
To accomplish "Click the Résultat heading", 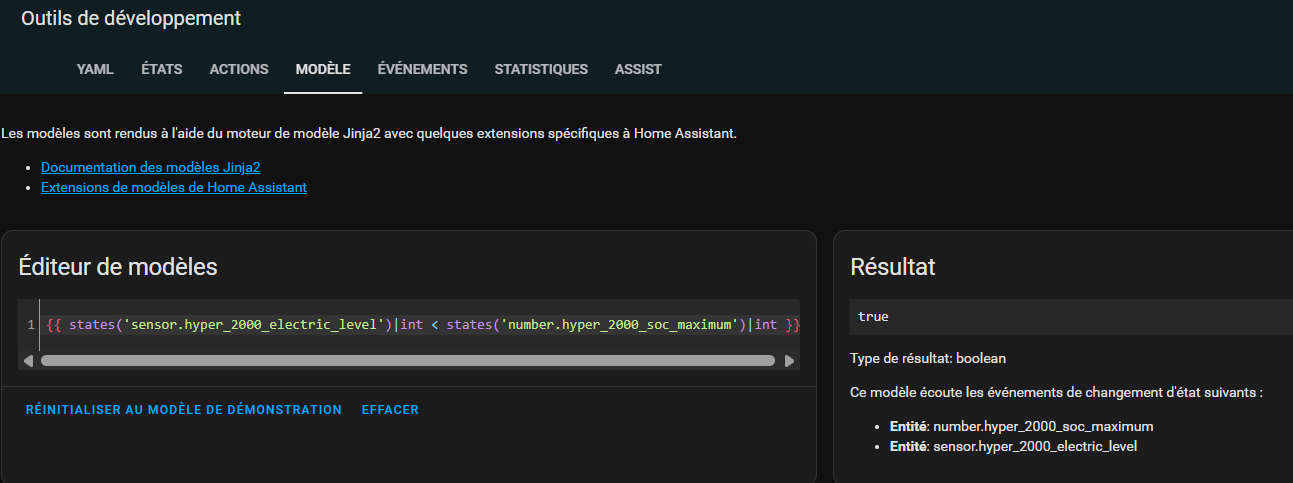I will 893,267.
